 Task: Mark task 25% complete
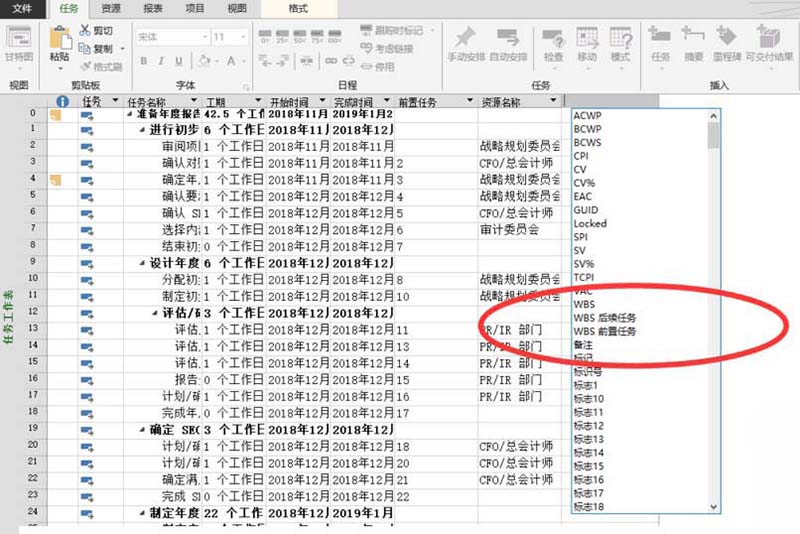click(282, 36)
